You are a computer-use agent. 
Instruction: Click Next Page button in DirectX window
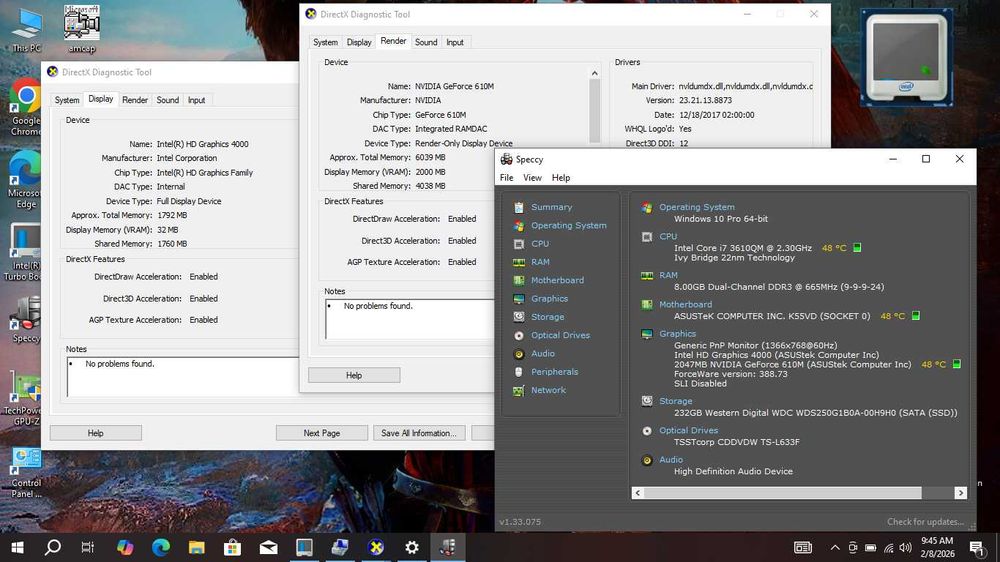pos(321,433)
